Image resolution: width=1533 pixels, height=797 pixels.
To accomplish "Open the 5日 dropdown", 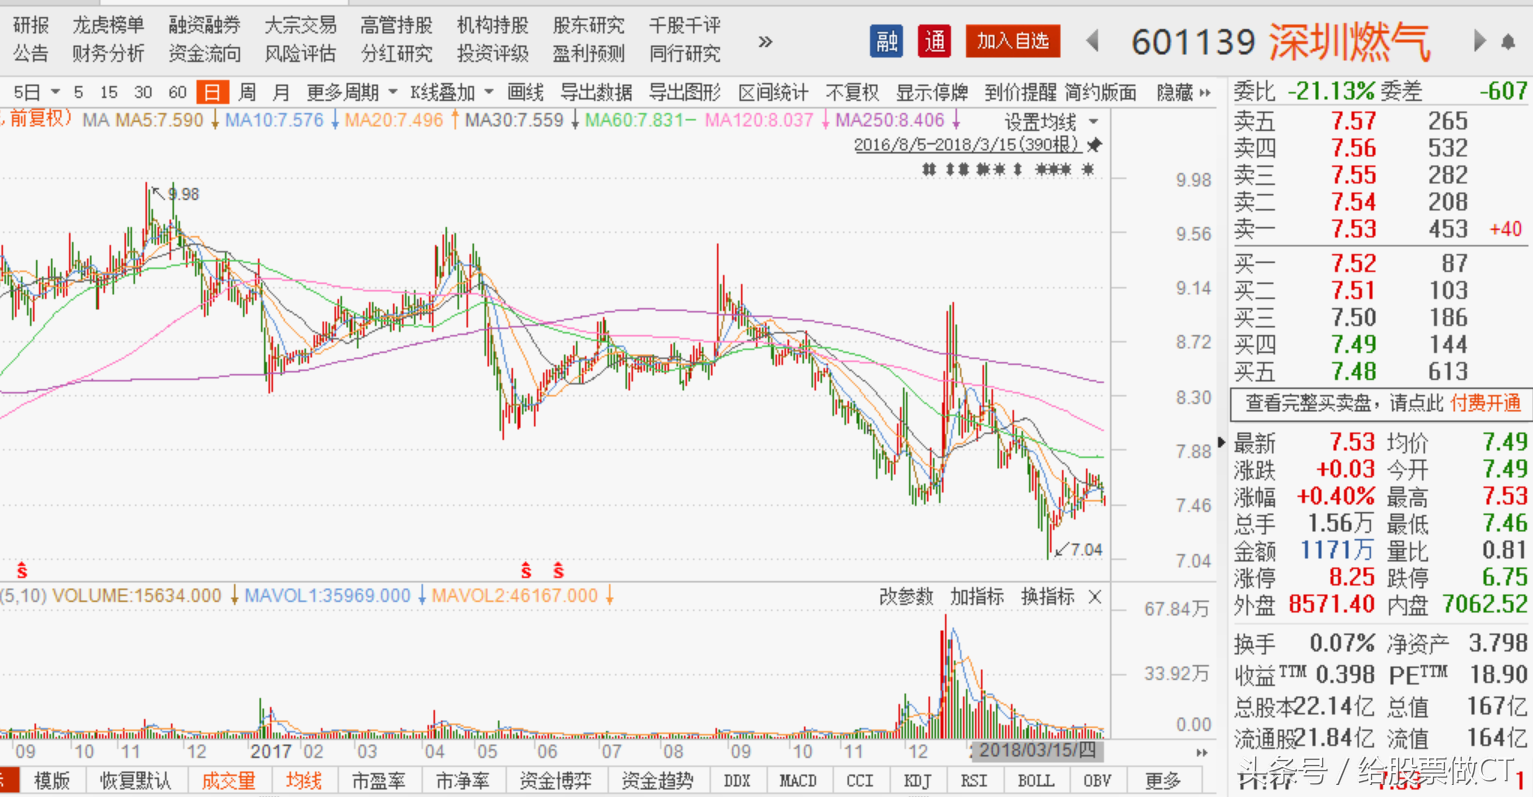I will click(35, 92).
